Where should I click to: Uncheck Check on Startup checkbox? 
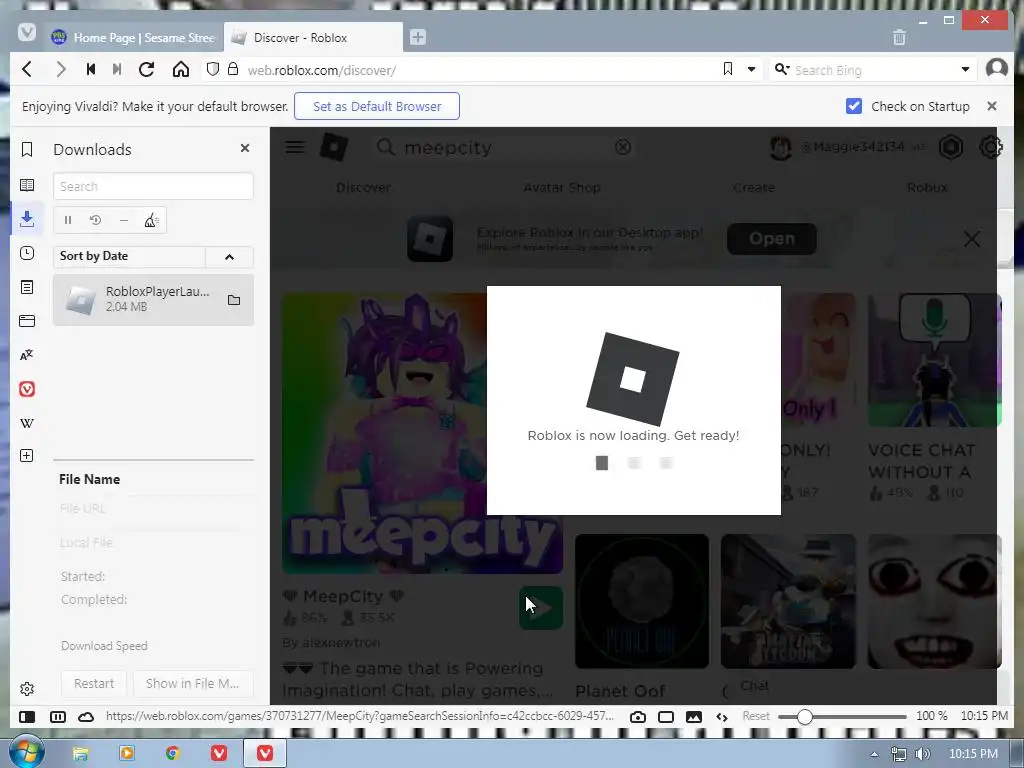[854, 106]
